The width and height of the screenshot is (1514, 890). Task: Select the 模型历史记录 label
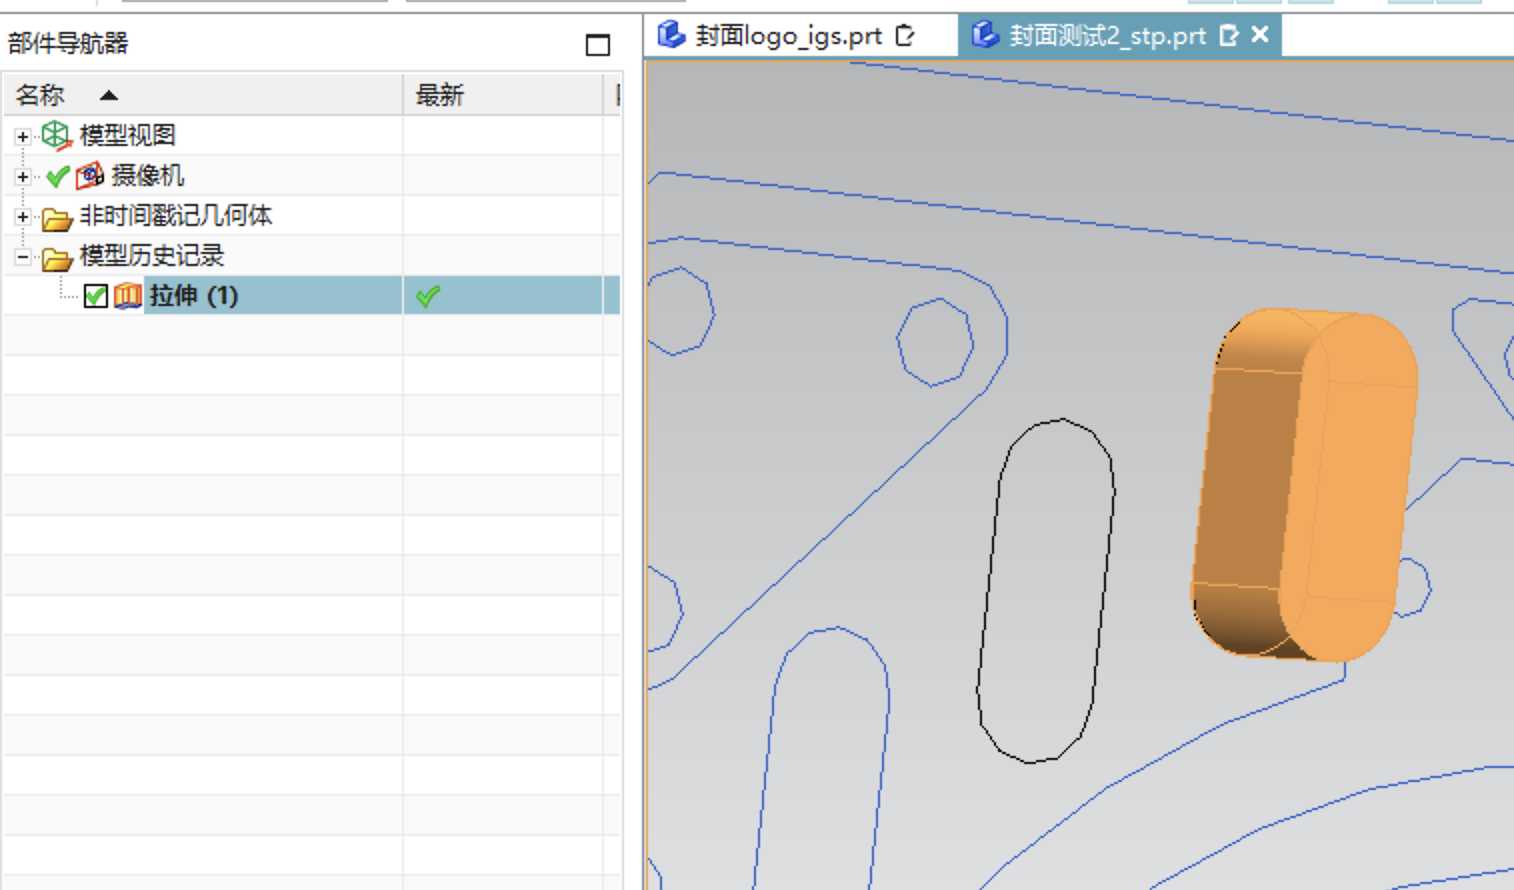152,256
